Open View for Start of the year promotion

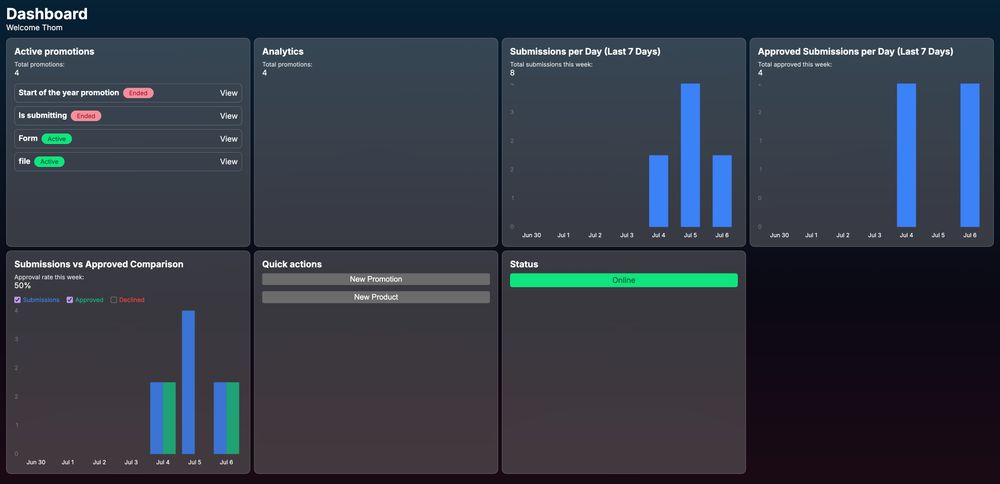click(229, 93)
